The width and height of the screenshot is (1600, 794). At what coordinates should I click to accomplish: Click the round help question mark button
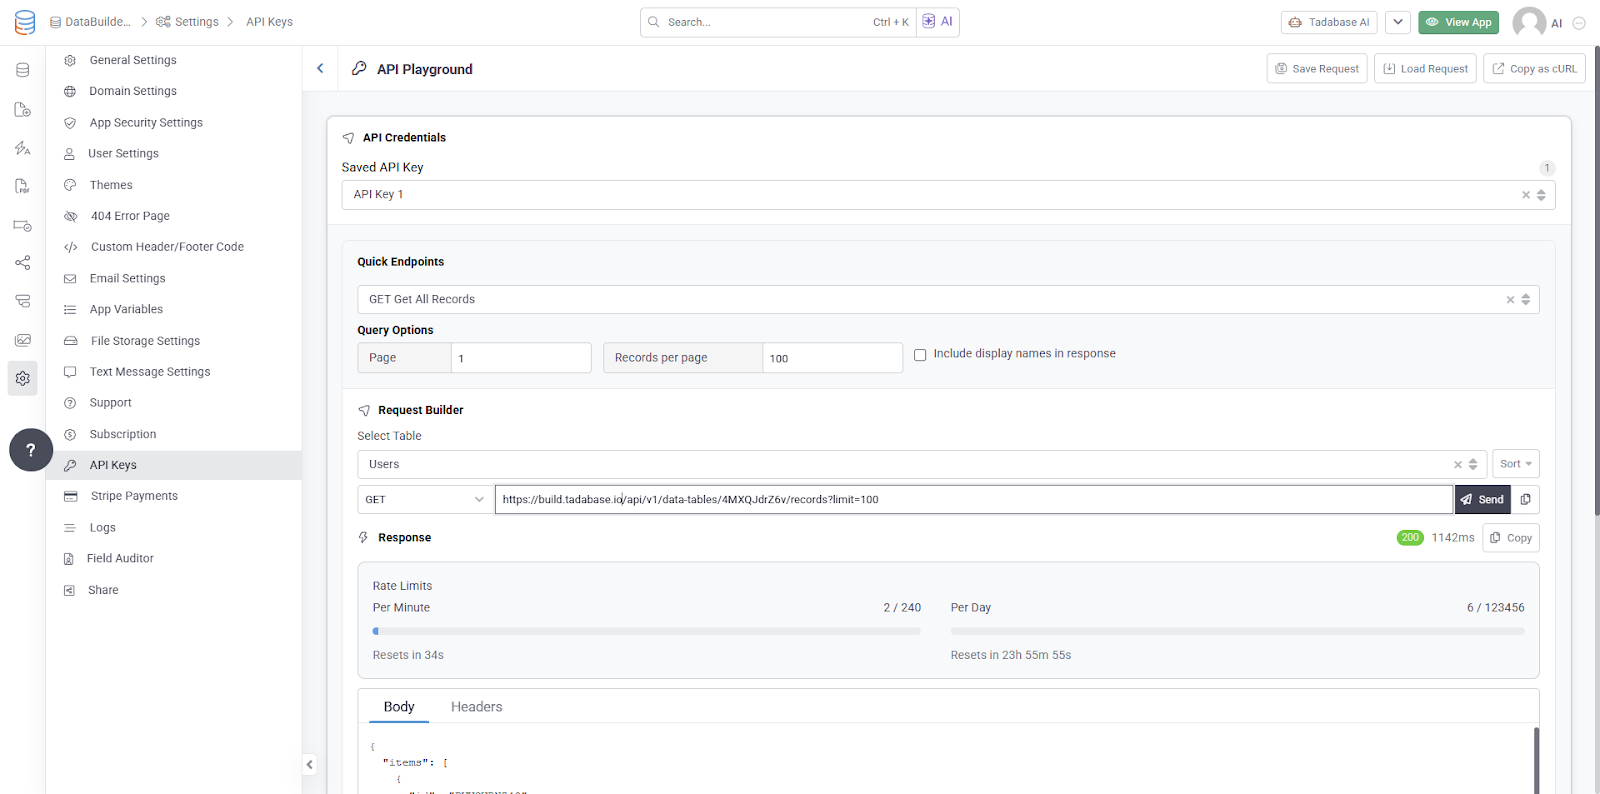[x=31, y=450]
